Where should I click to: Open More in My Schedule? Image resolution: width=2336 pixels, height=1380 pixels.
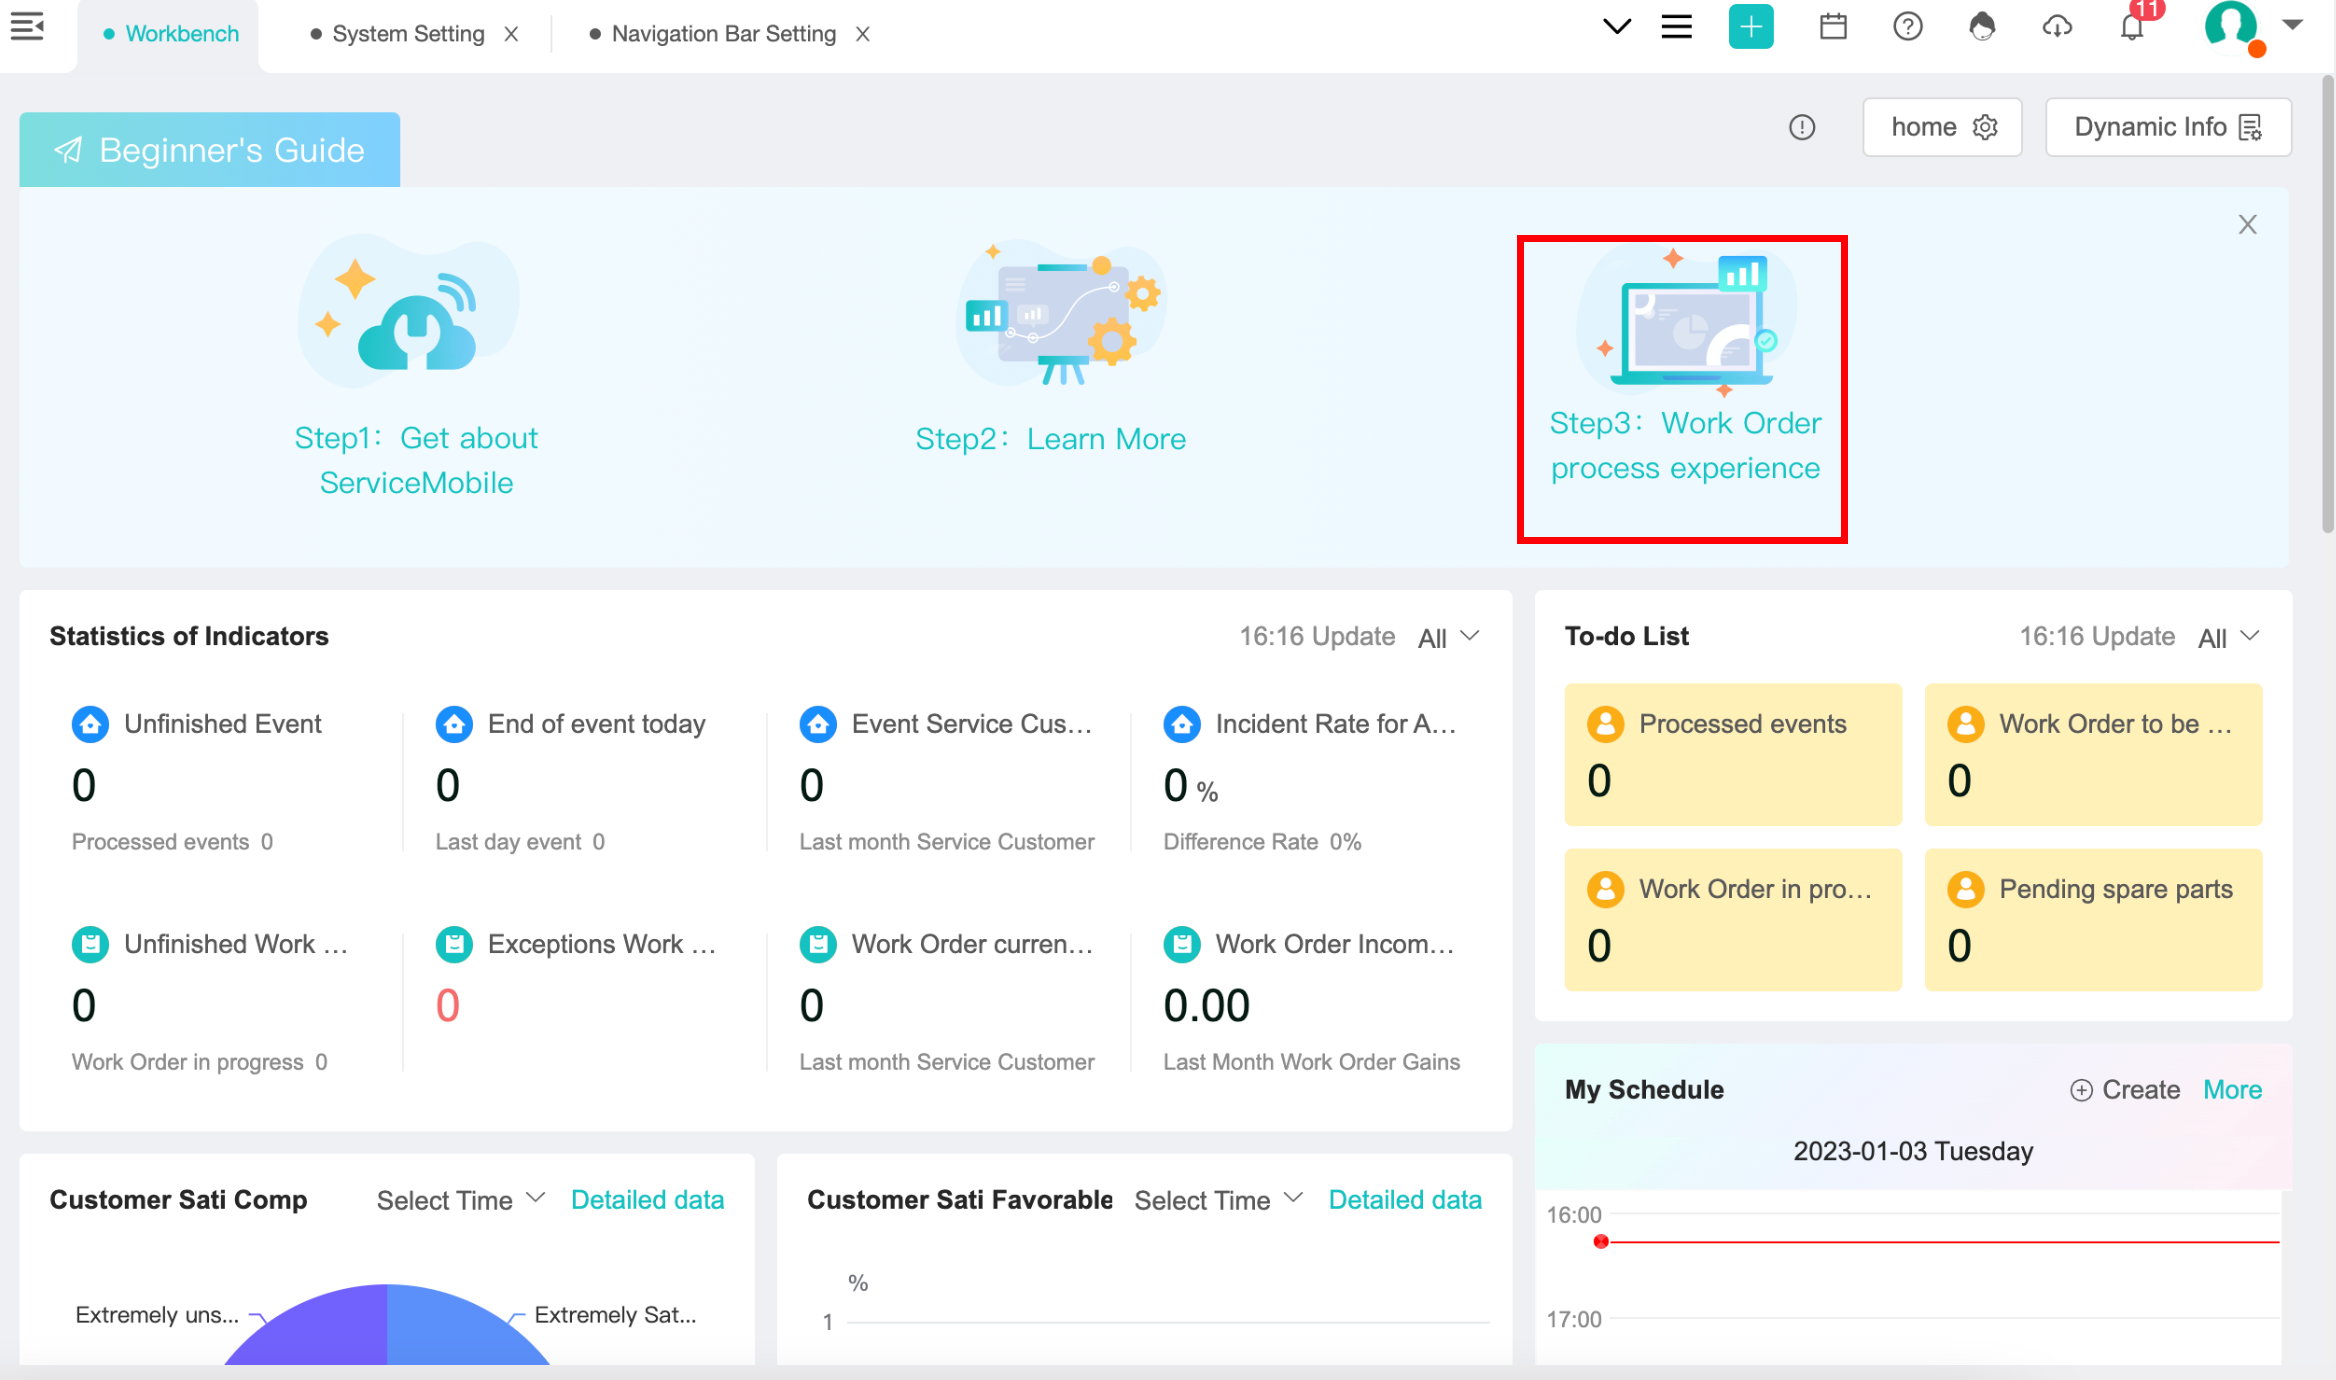coord(2232,1090)
